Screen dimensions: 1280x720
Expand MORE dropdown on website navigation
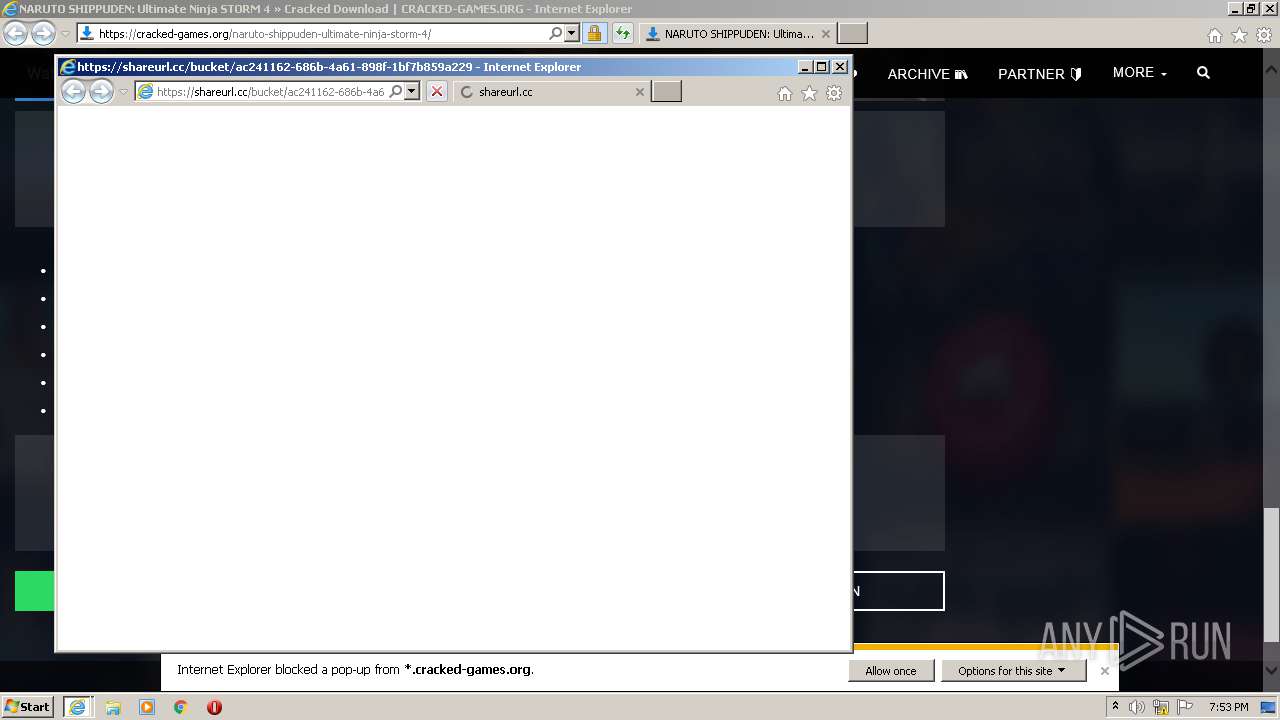click(x=1140, y=73)
